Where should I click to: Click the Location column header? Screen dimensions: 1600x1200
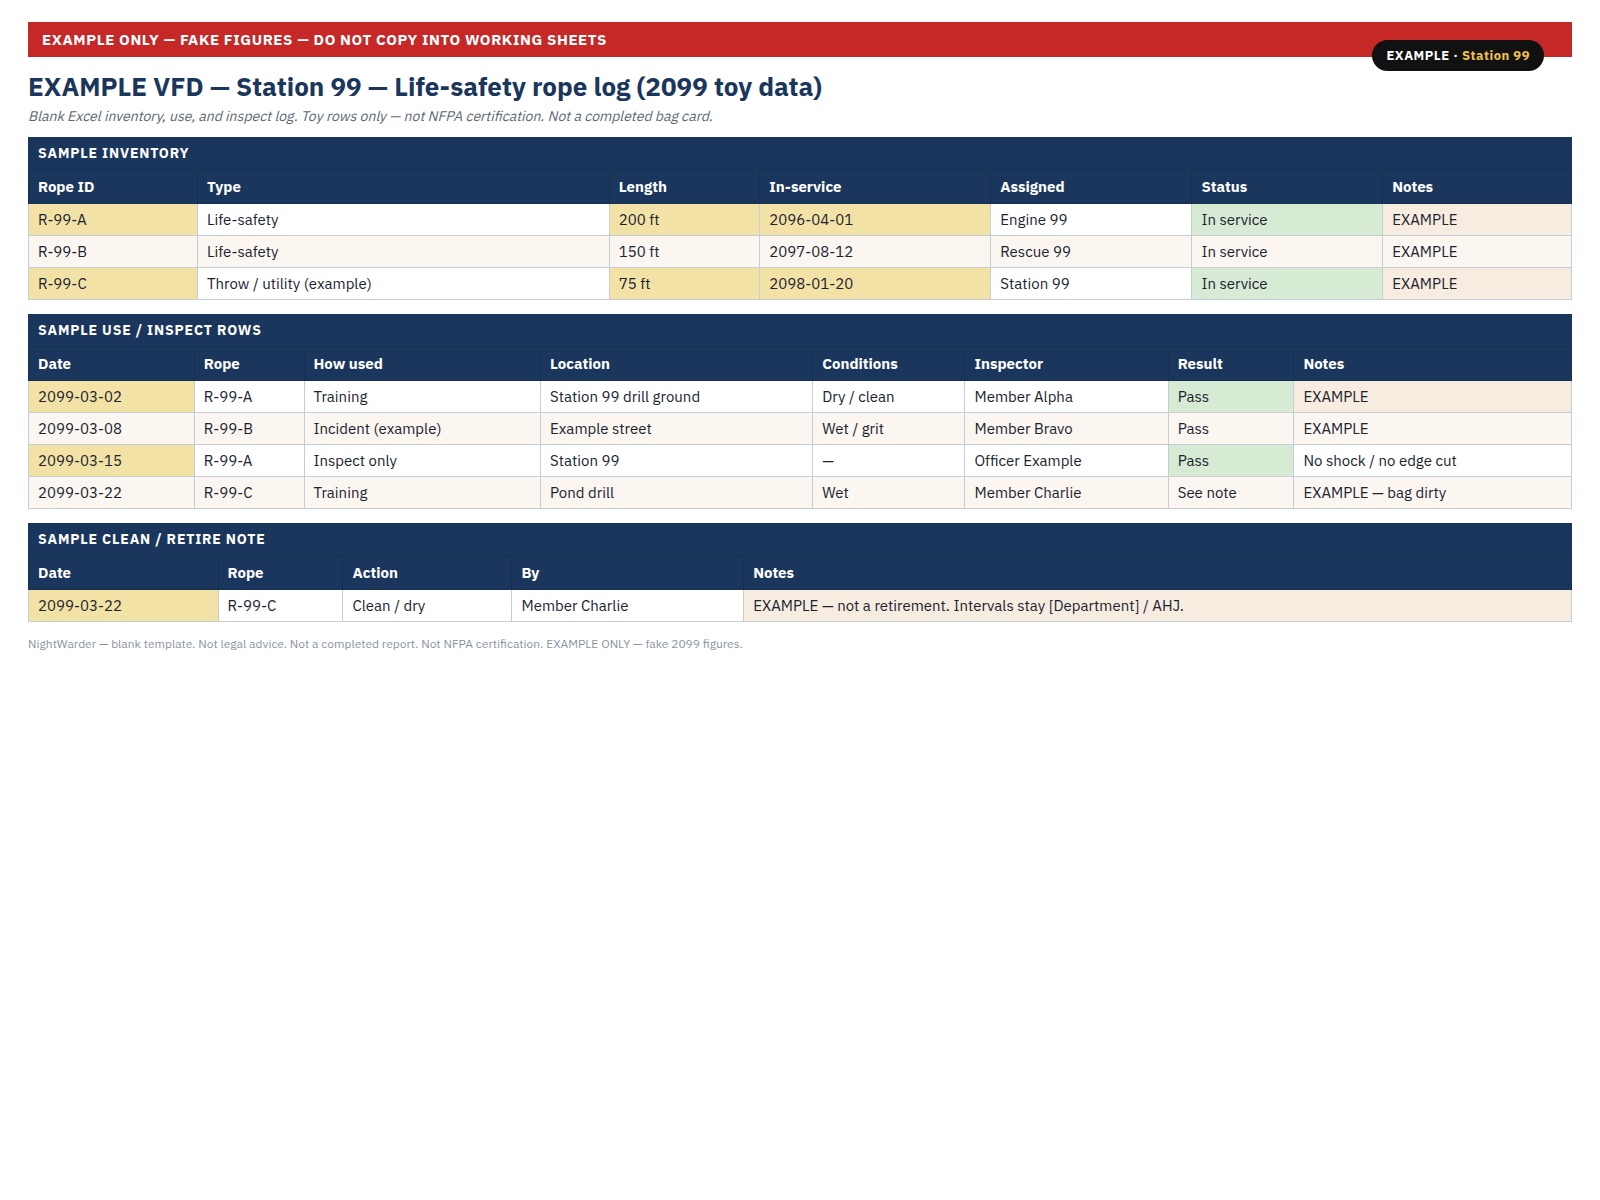pos(677,364)
